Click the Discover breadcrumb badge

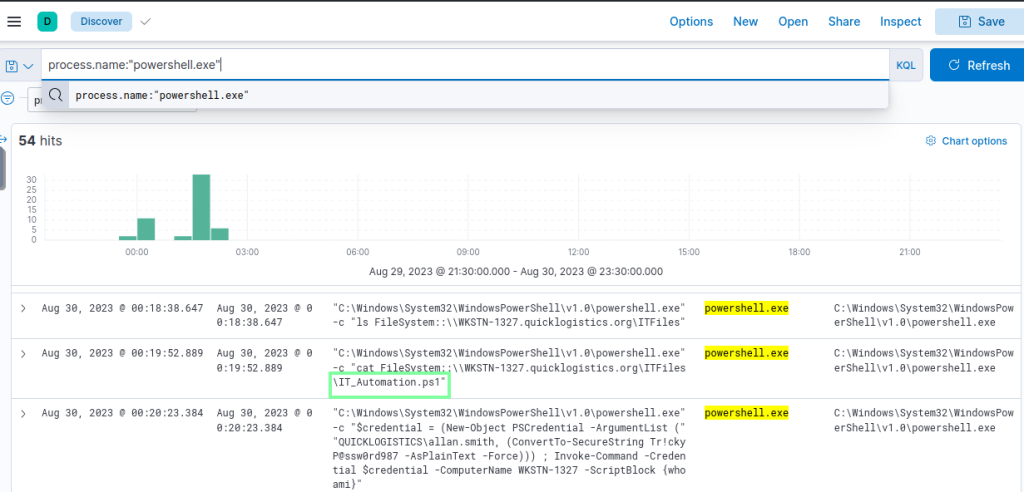pos(101,21)
